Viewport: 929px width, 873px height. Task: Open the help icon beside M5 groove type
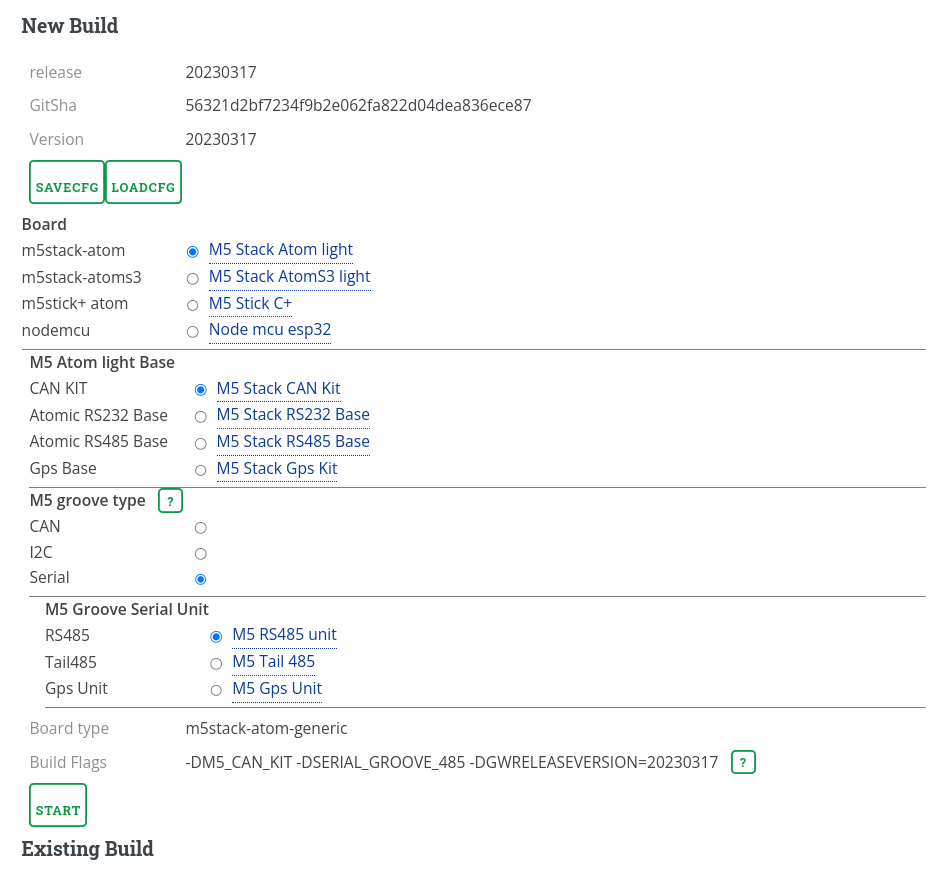tap(170, 500)
